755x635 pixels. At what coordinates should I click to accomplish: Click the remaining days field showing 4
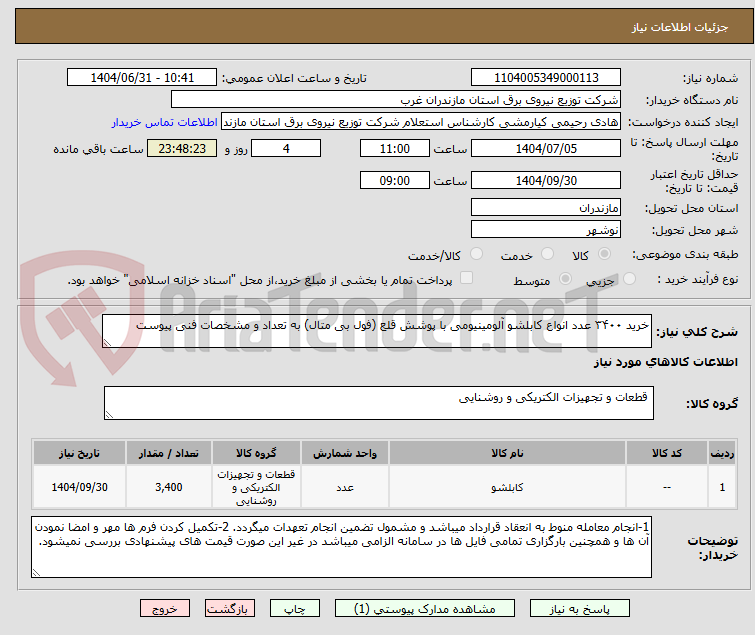coord(286,148)
